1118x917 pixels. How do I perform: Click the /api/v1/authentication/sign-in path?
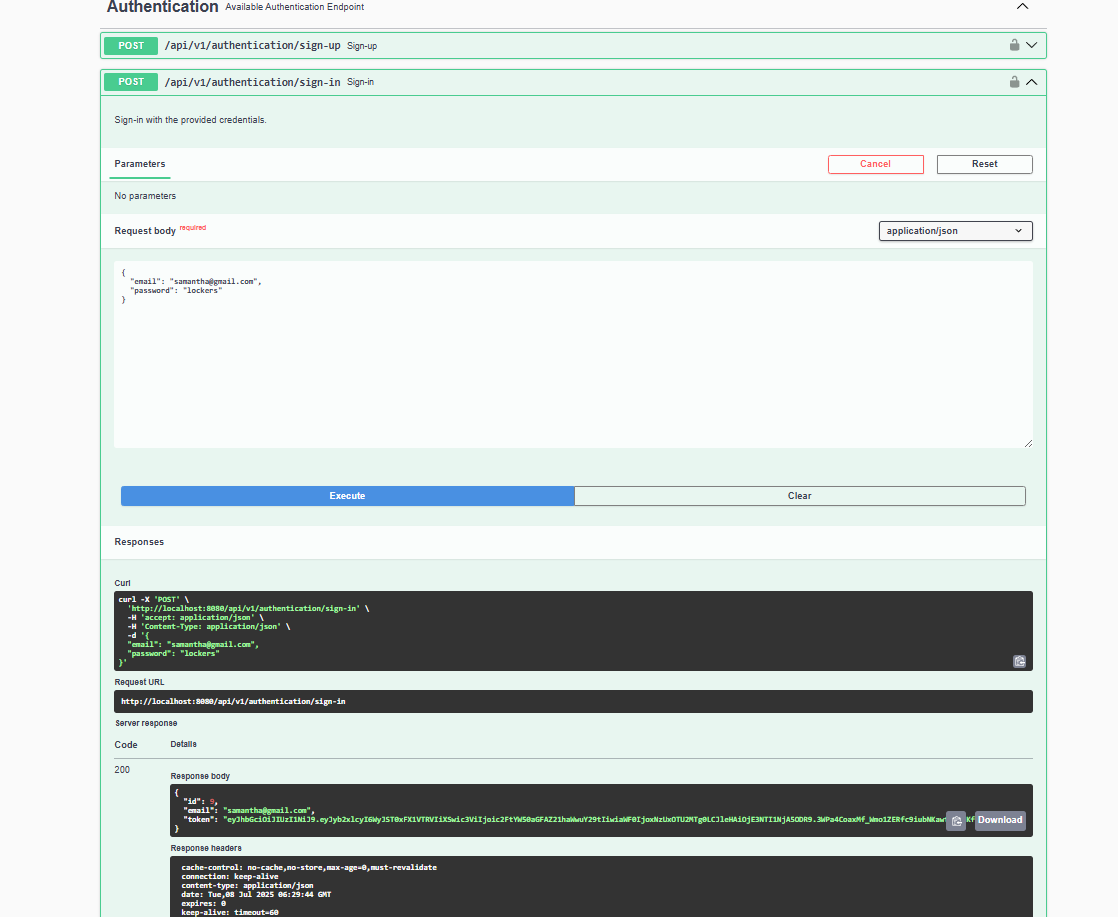252,82
